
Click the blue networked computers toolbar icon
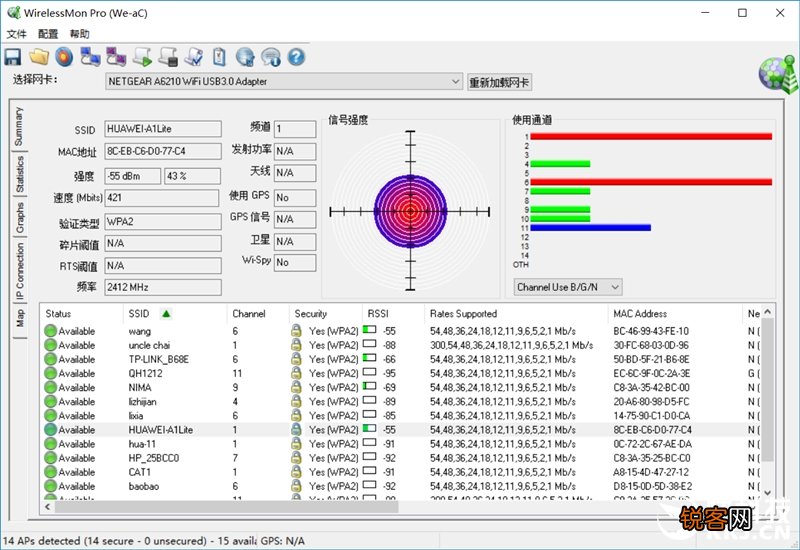click(x=90, y=57)
